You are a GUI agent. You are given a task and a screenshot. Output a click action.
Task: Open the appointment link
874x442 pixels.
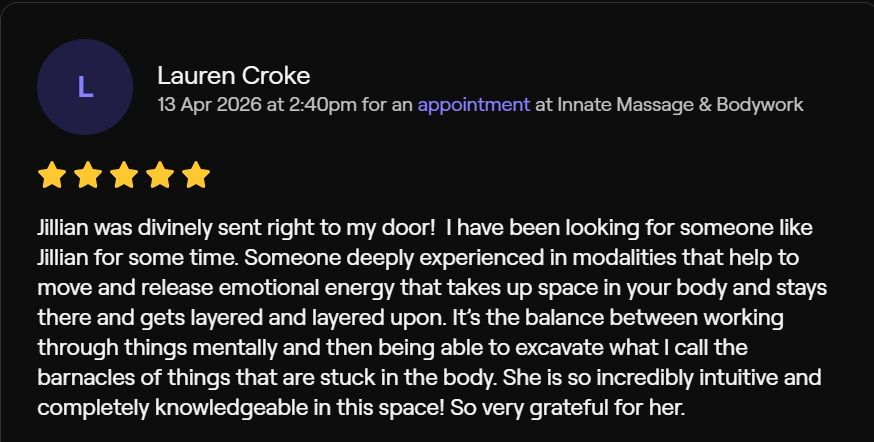point(474,105)
